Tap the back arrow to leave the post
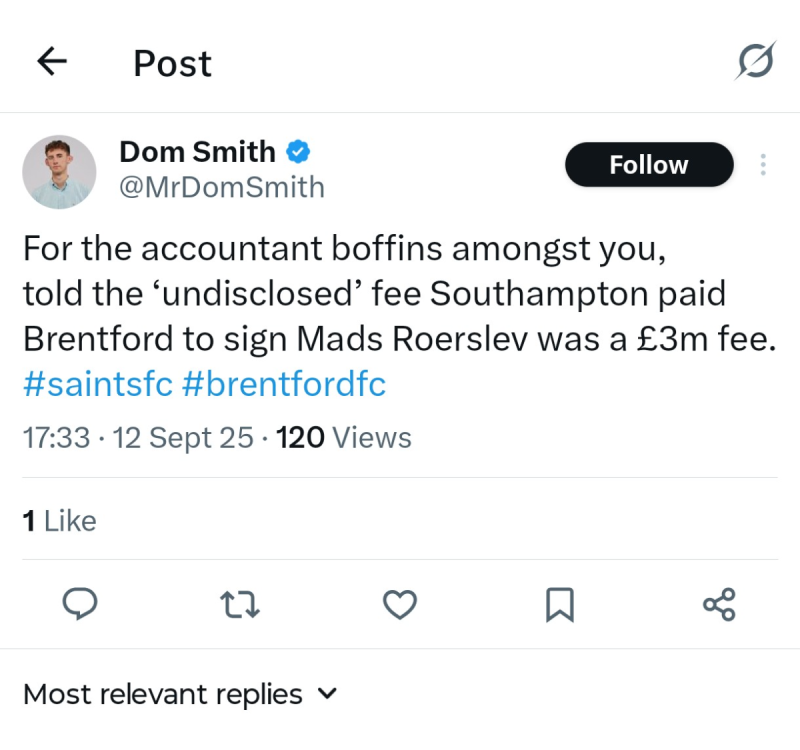This screenshot has width=800, height=750. (x=50, y=61)
